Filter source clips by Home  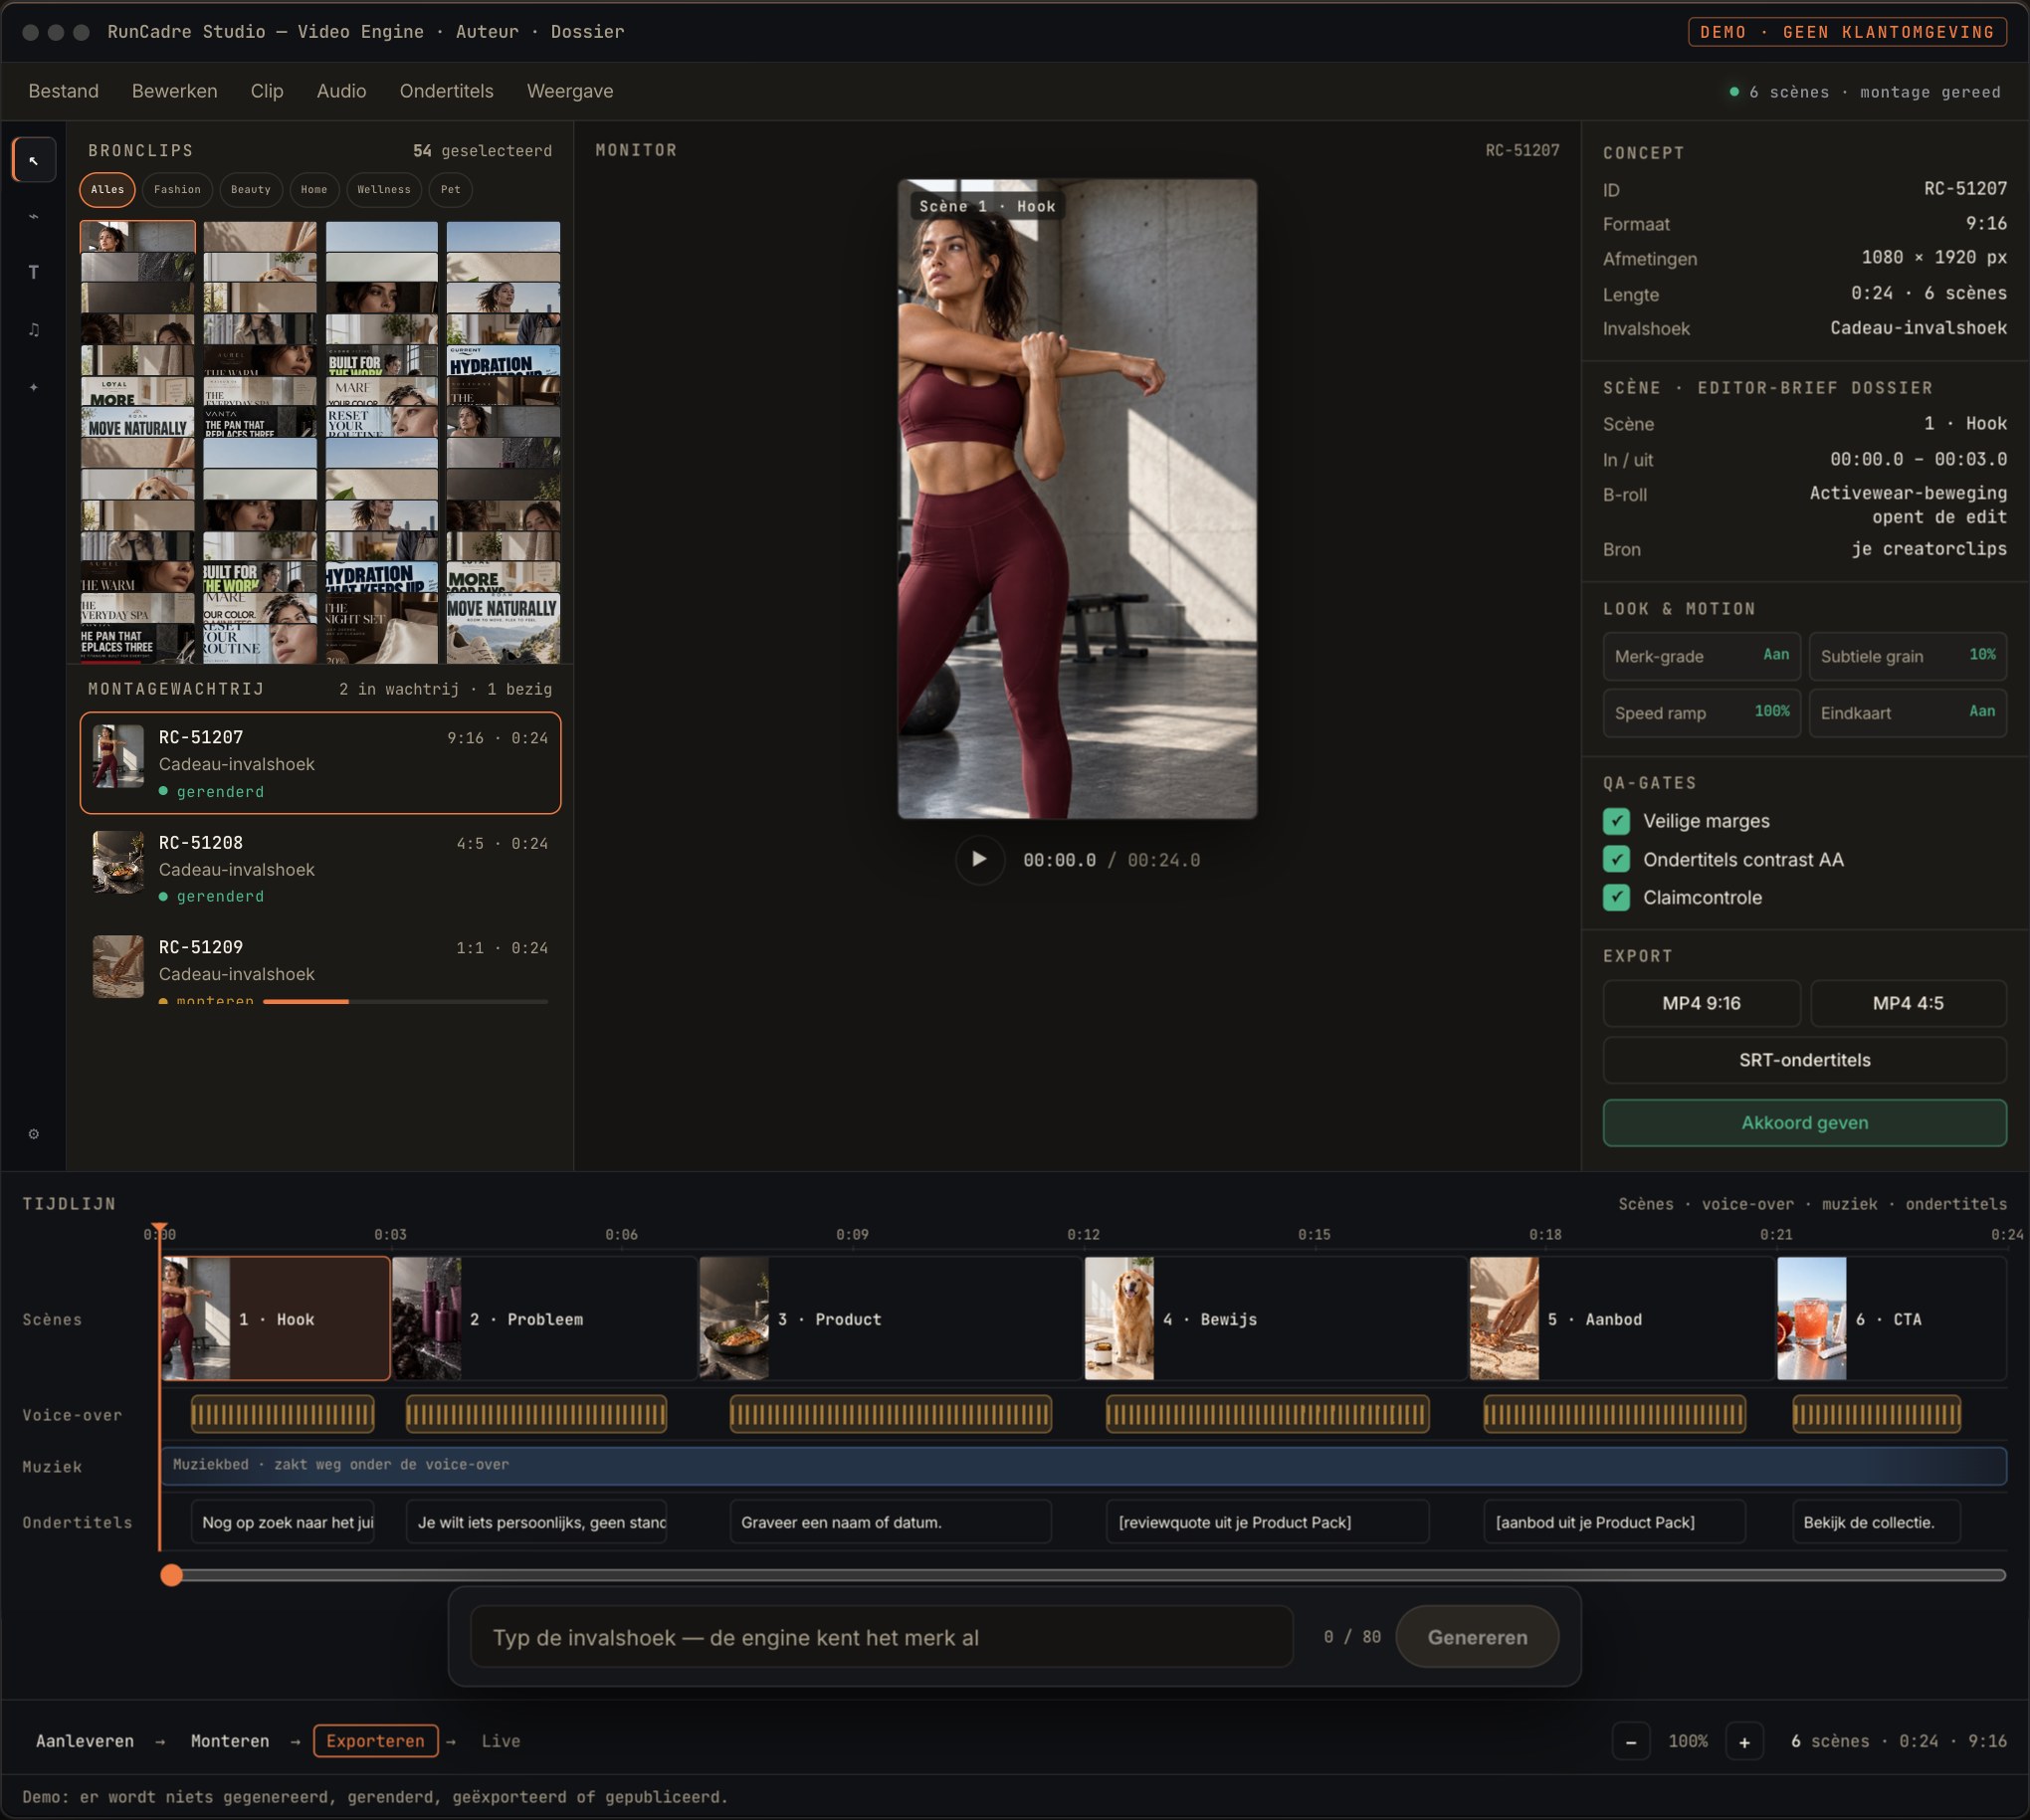314,190
